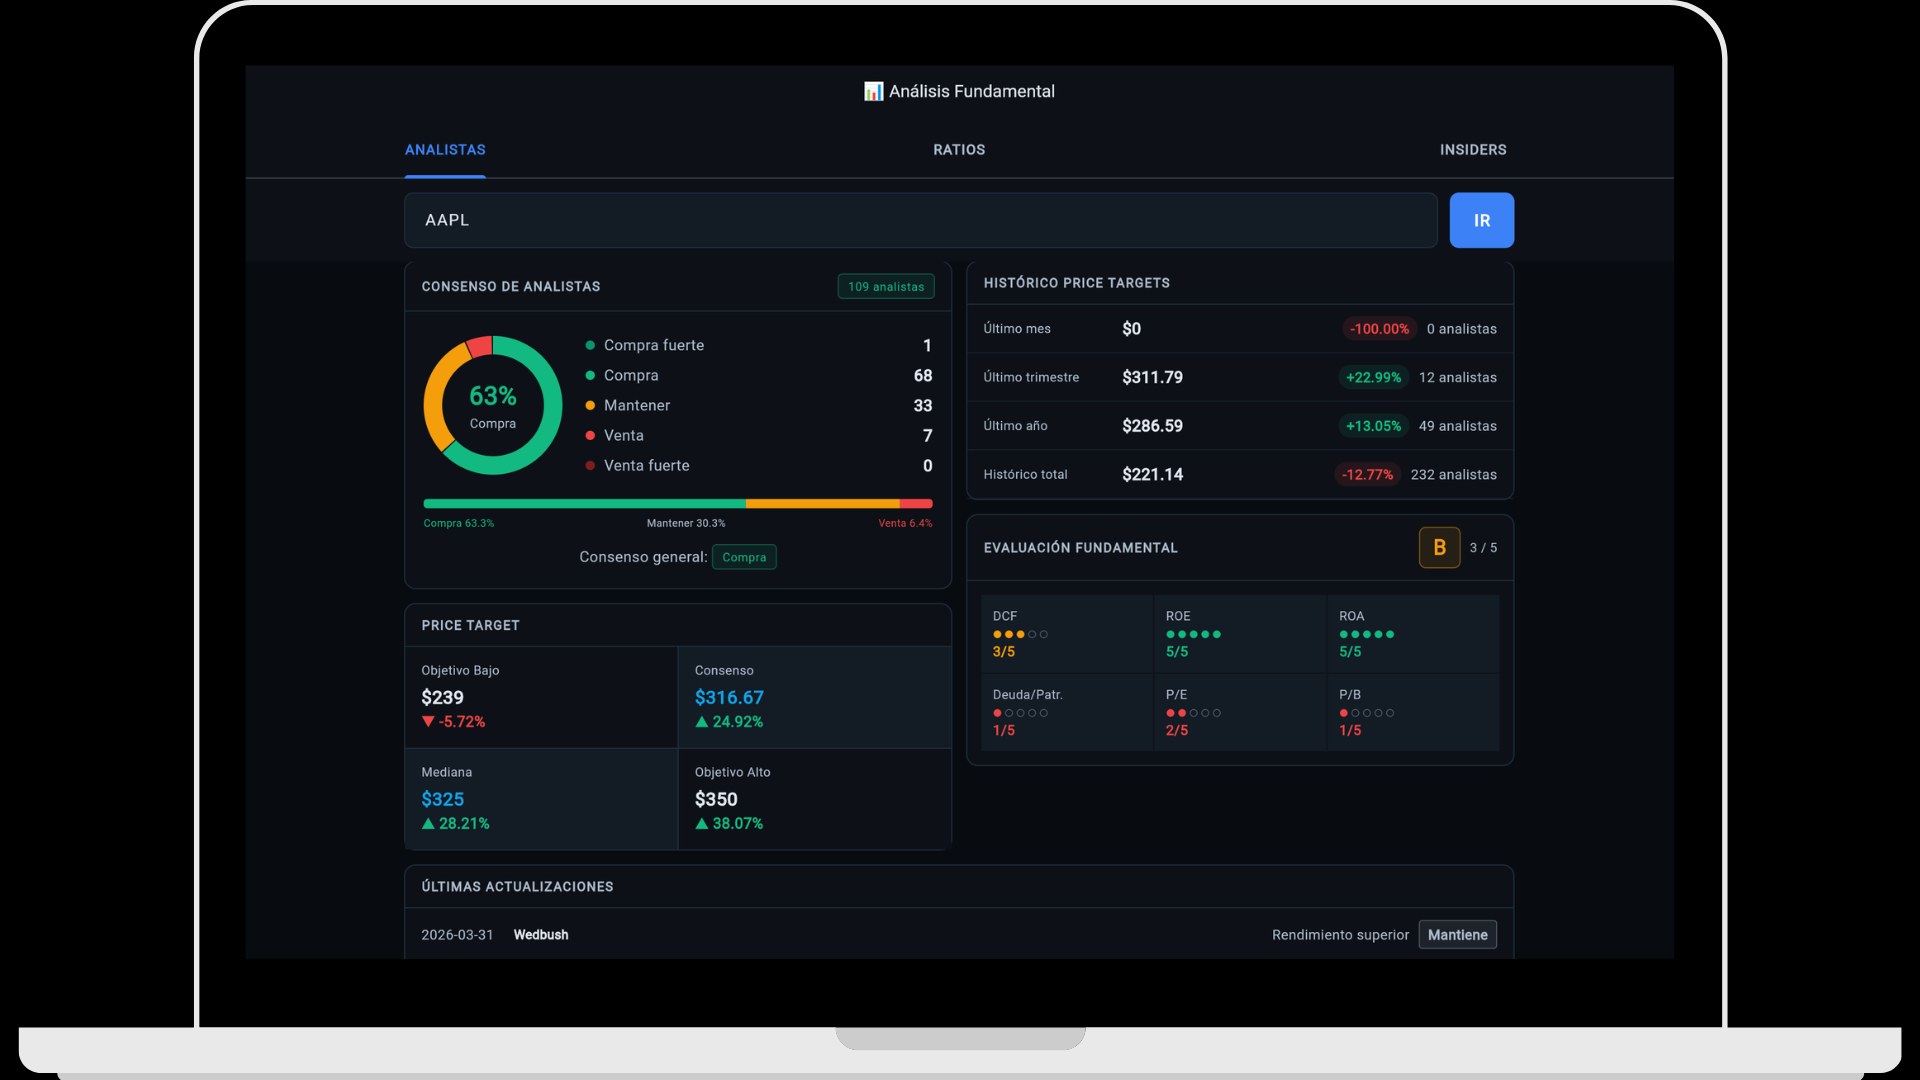
Task: Expand the 109 analistas badge details
Action: [885, 286]
